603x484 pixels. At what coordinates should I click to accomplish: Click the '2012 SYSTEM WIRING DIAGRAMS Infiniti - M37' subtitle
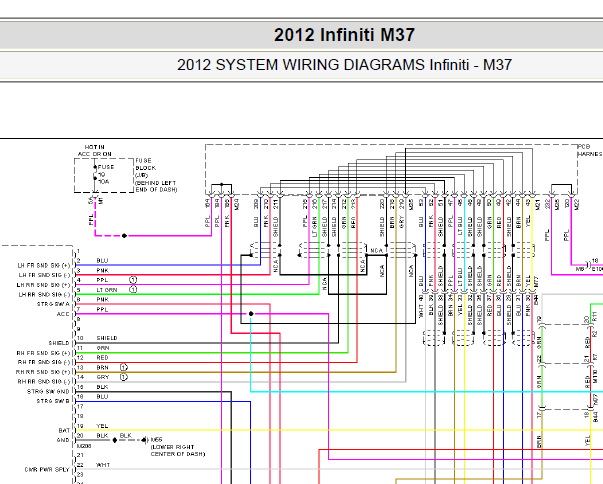[x=344, y=65]
